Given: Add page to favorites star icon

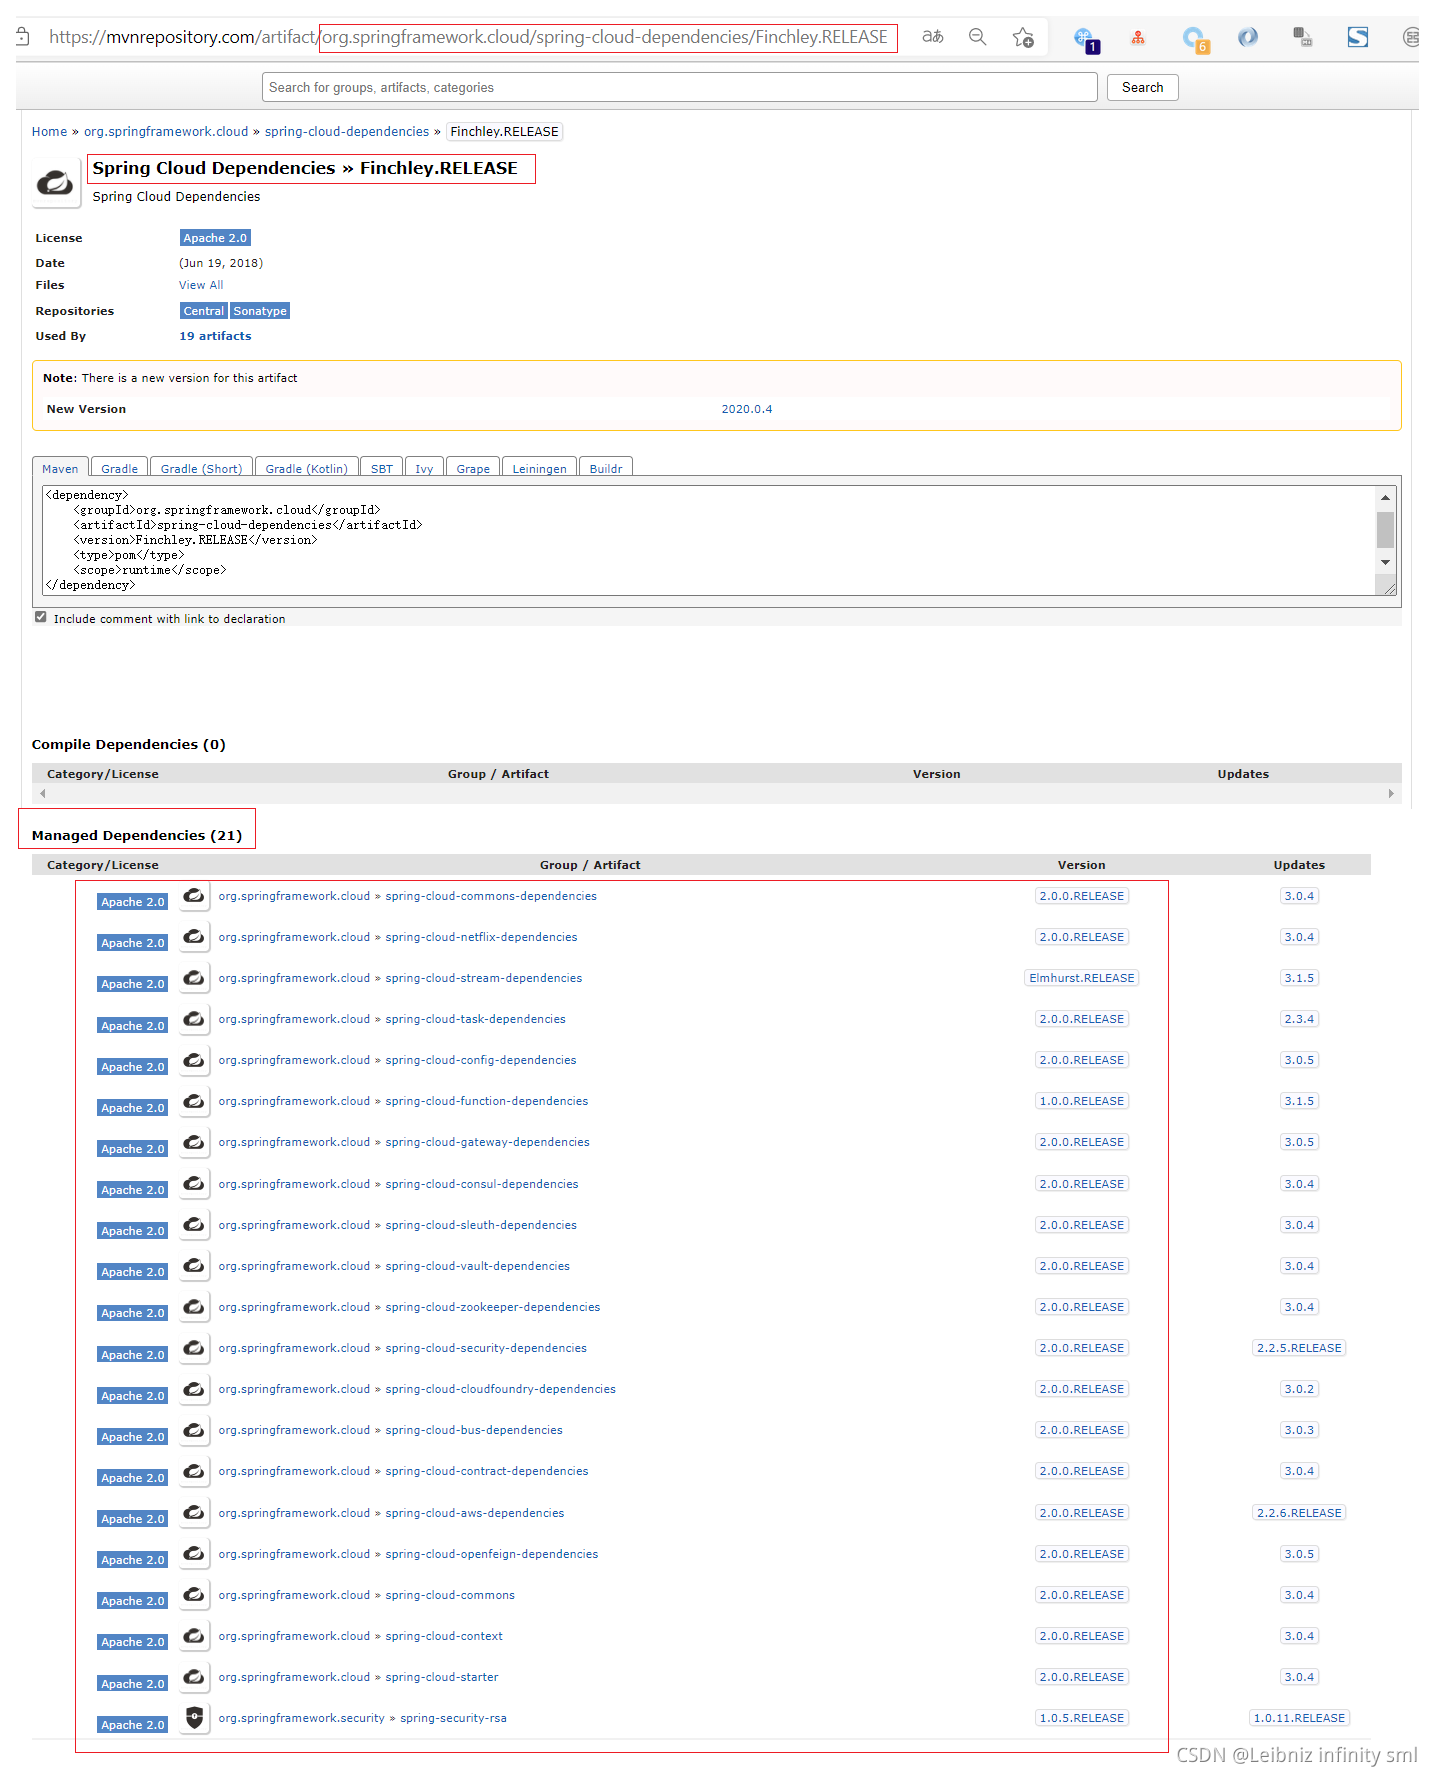Looking at the screenshot, I should (x=1023, y=38).
